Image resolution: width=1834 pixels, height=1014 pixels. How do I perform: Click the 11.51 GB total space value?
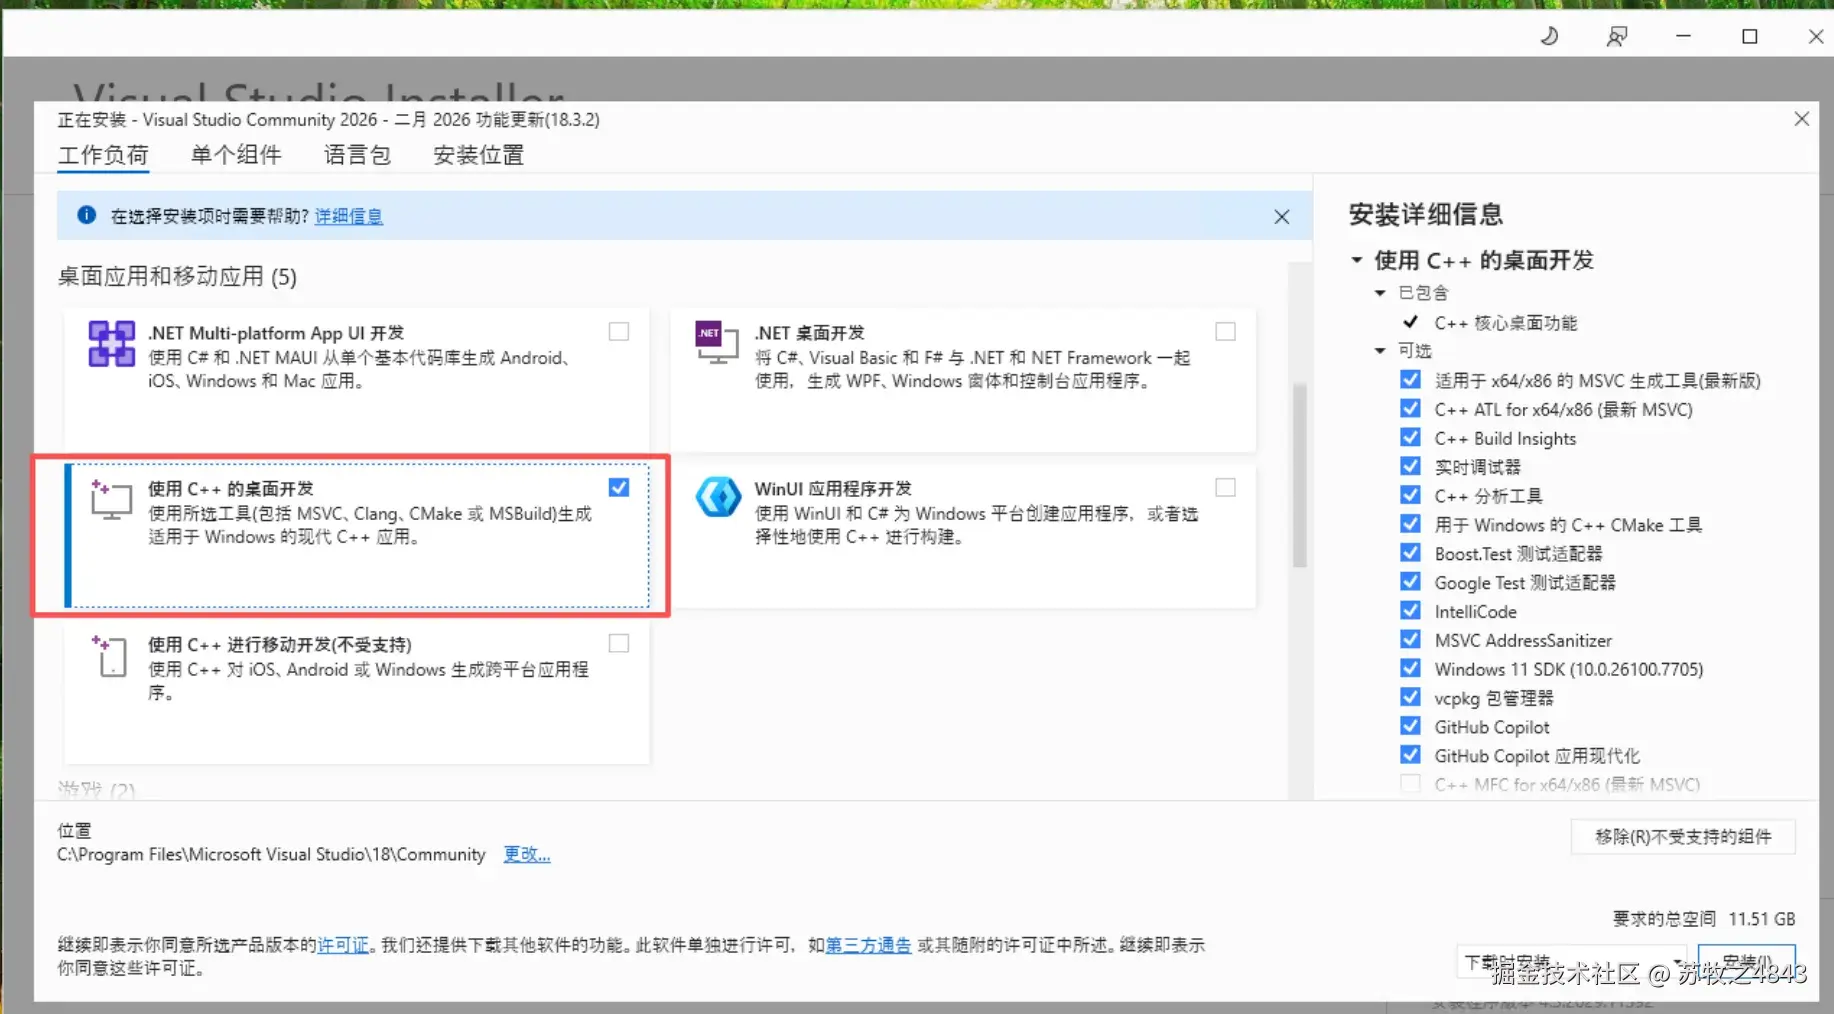tap(1761, 918)
